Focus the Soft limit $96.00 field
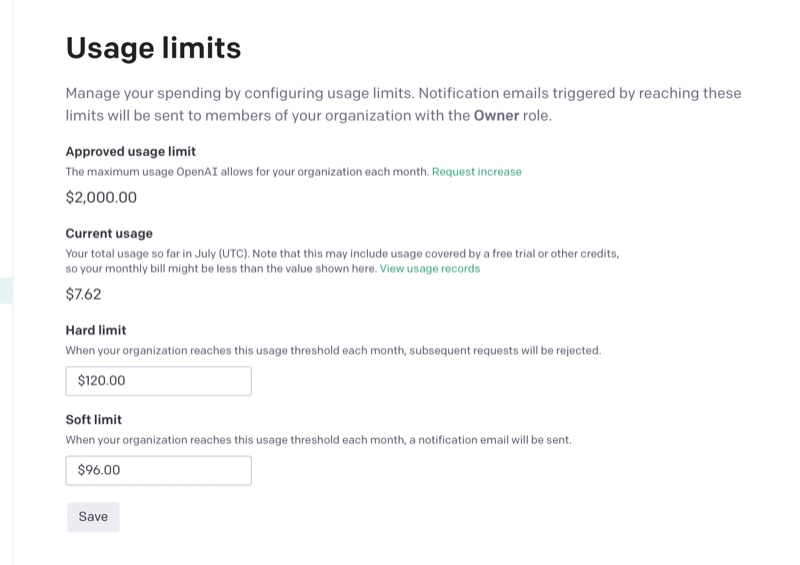The height and width of the screenshot is (565, 800). (158, 470)
